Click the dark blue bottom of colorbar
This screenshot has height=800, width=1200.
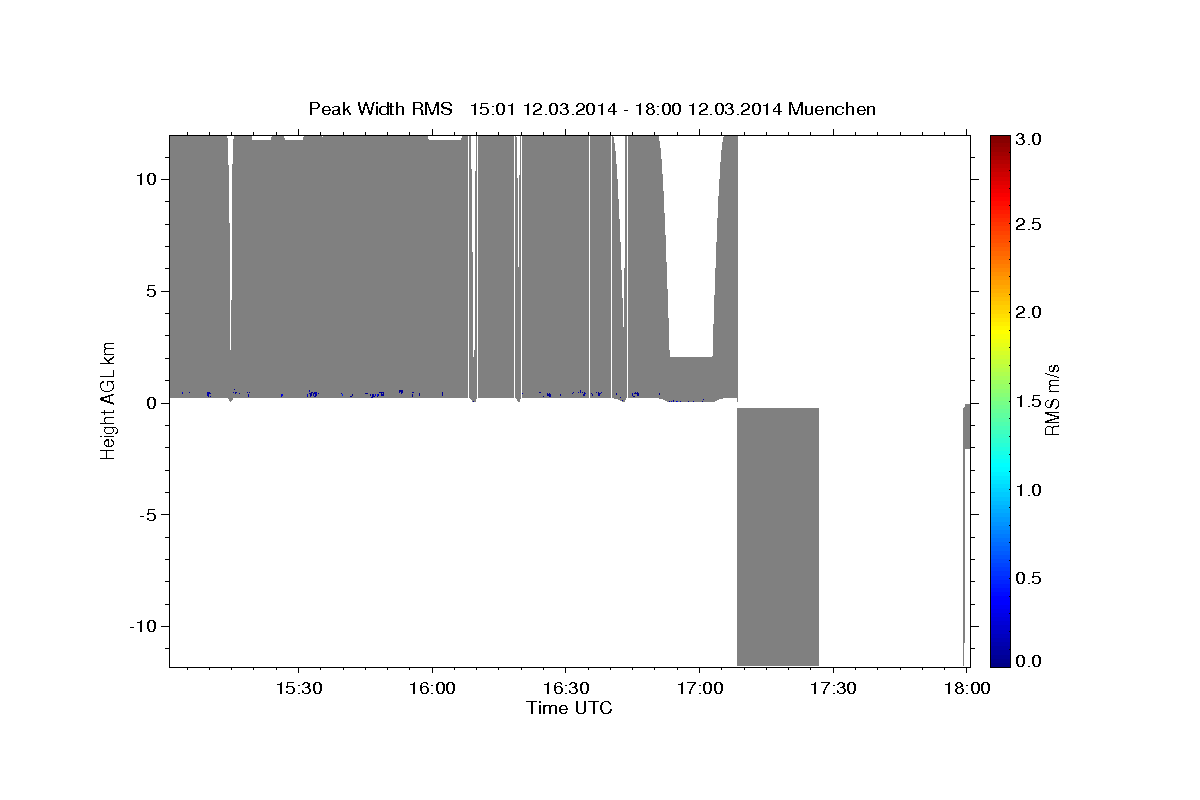(x=1001, y=658)
